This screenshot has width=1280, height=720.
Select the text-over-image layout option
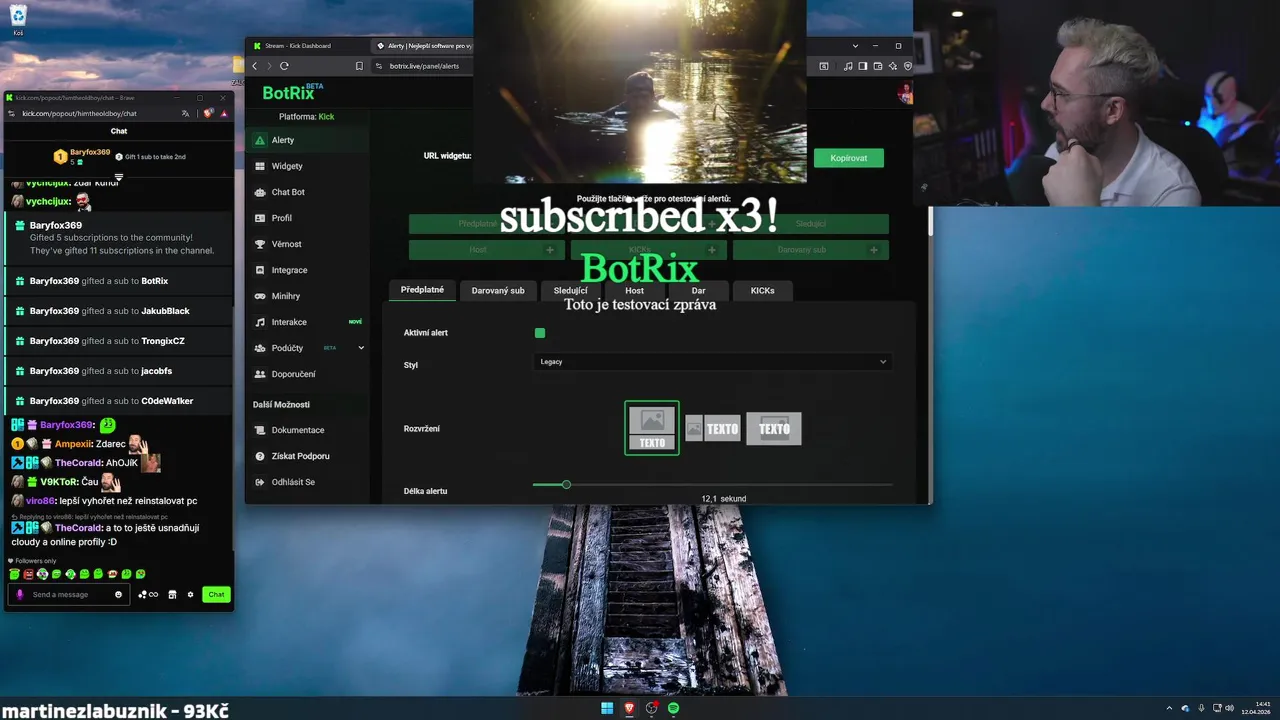point(774,428)
